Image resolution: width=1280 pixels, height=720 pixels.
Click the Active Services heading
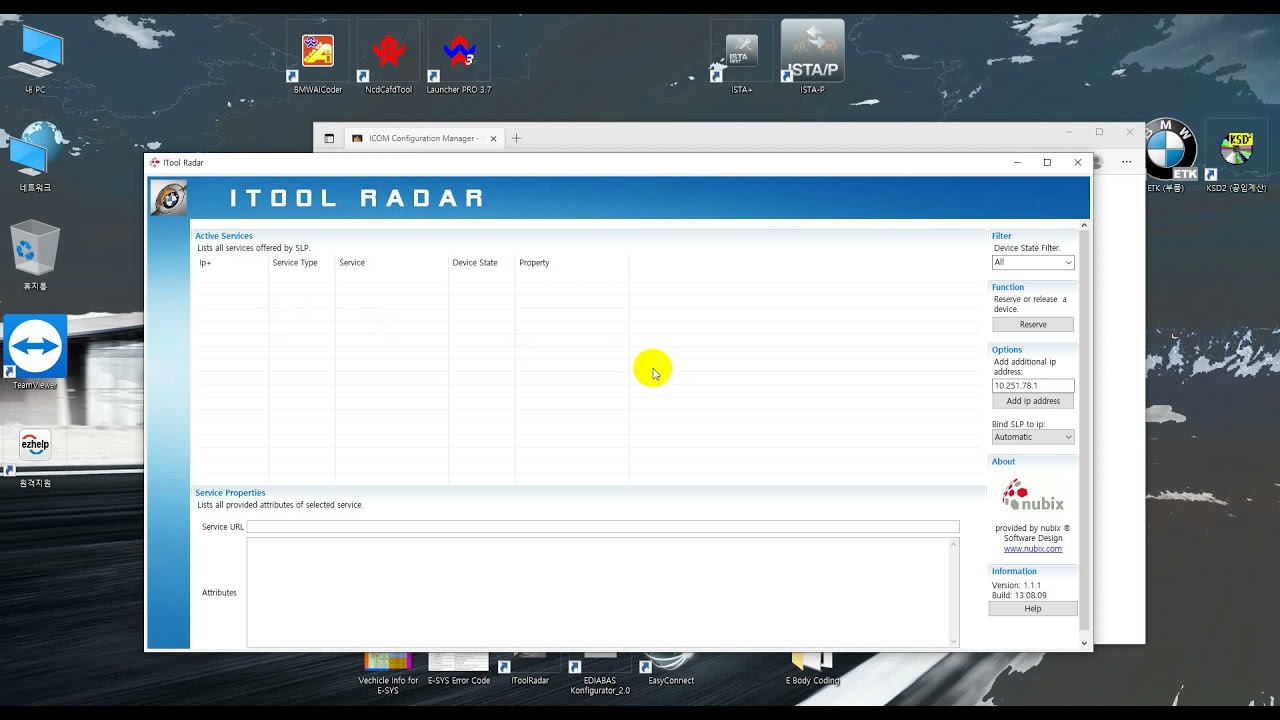point(224,236)
